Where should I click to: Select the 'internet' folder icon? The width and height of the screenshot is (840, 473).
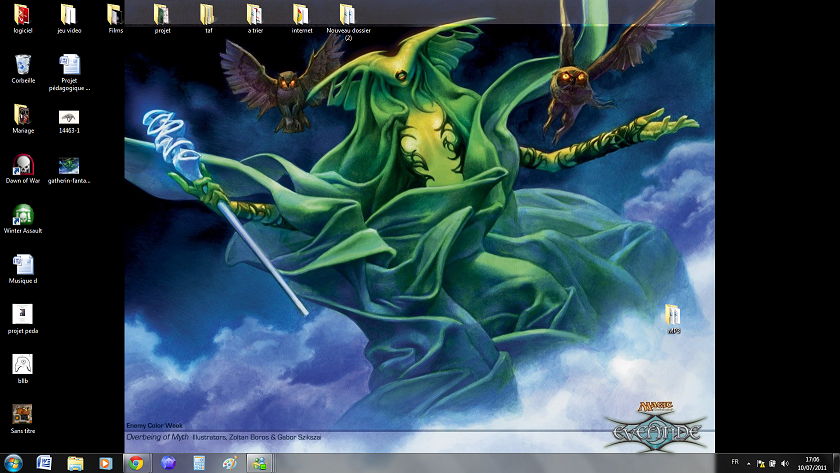[x=302, y=18]
